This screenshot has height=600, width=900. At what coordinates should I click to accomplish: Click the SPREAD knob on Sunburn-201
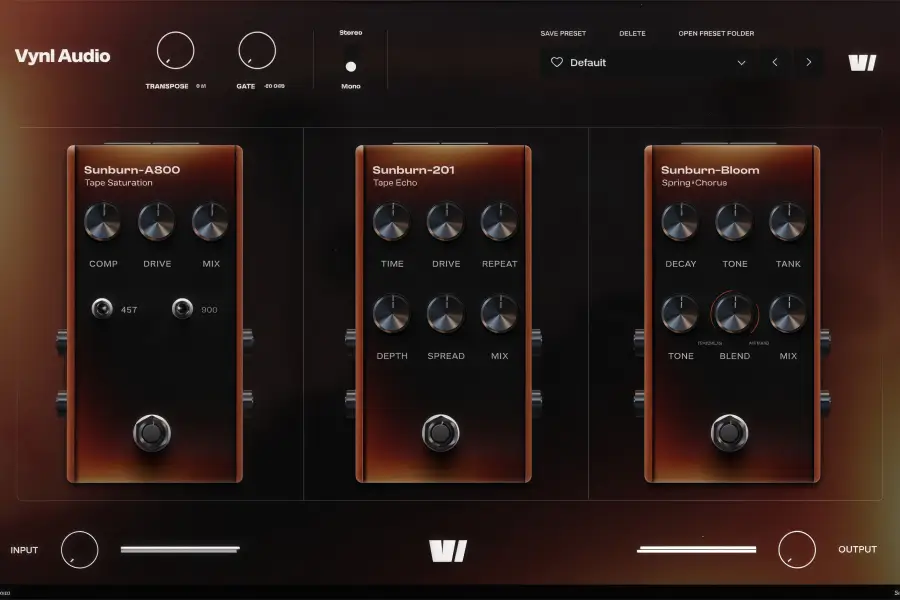pos(445,314)
